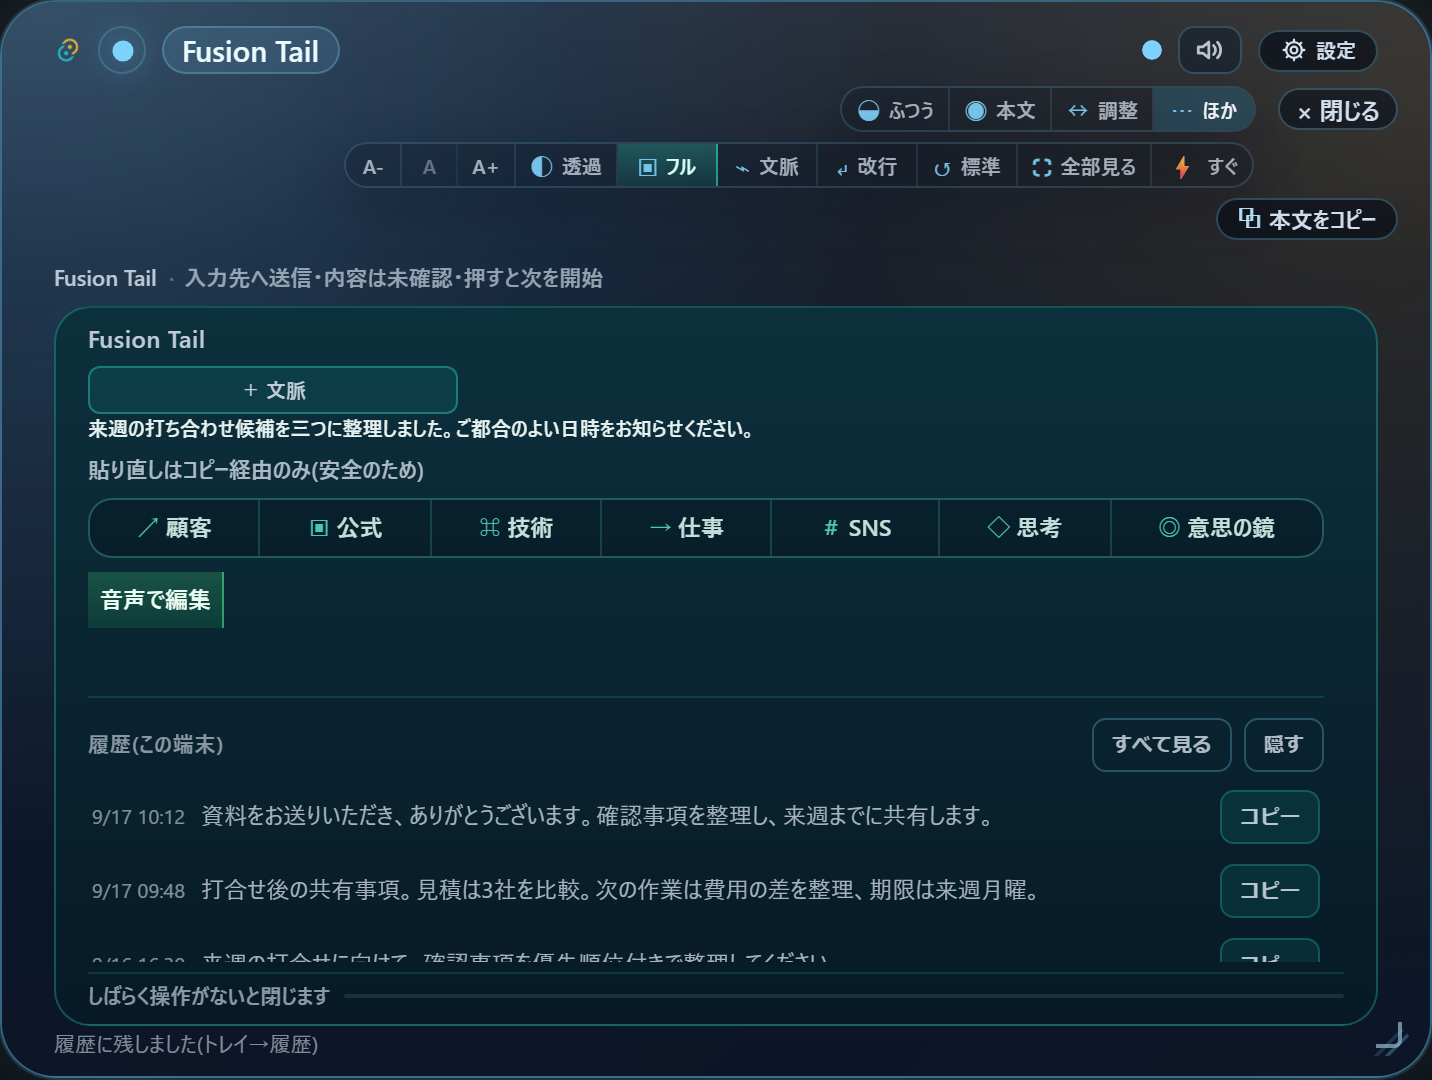
Task: Select the SNS tone tab
Action: (x=855, y=528)
